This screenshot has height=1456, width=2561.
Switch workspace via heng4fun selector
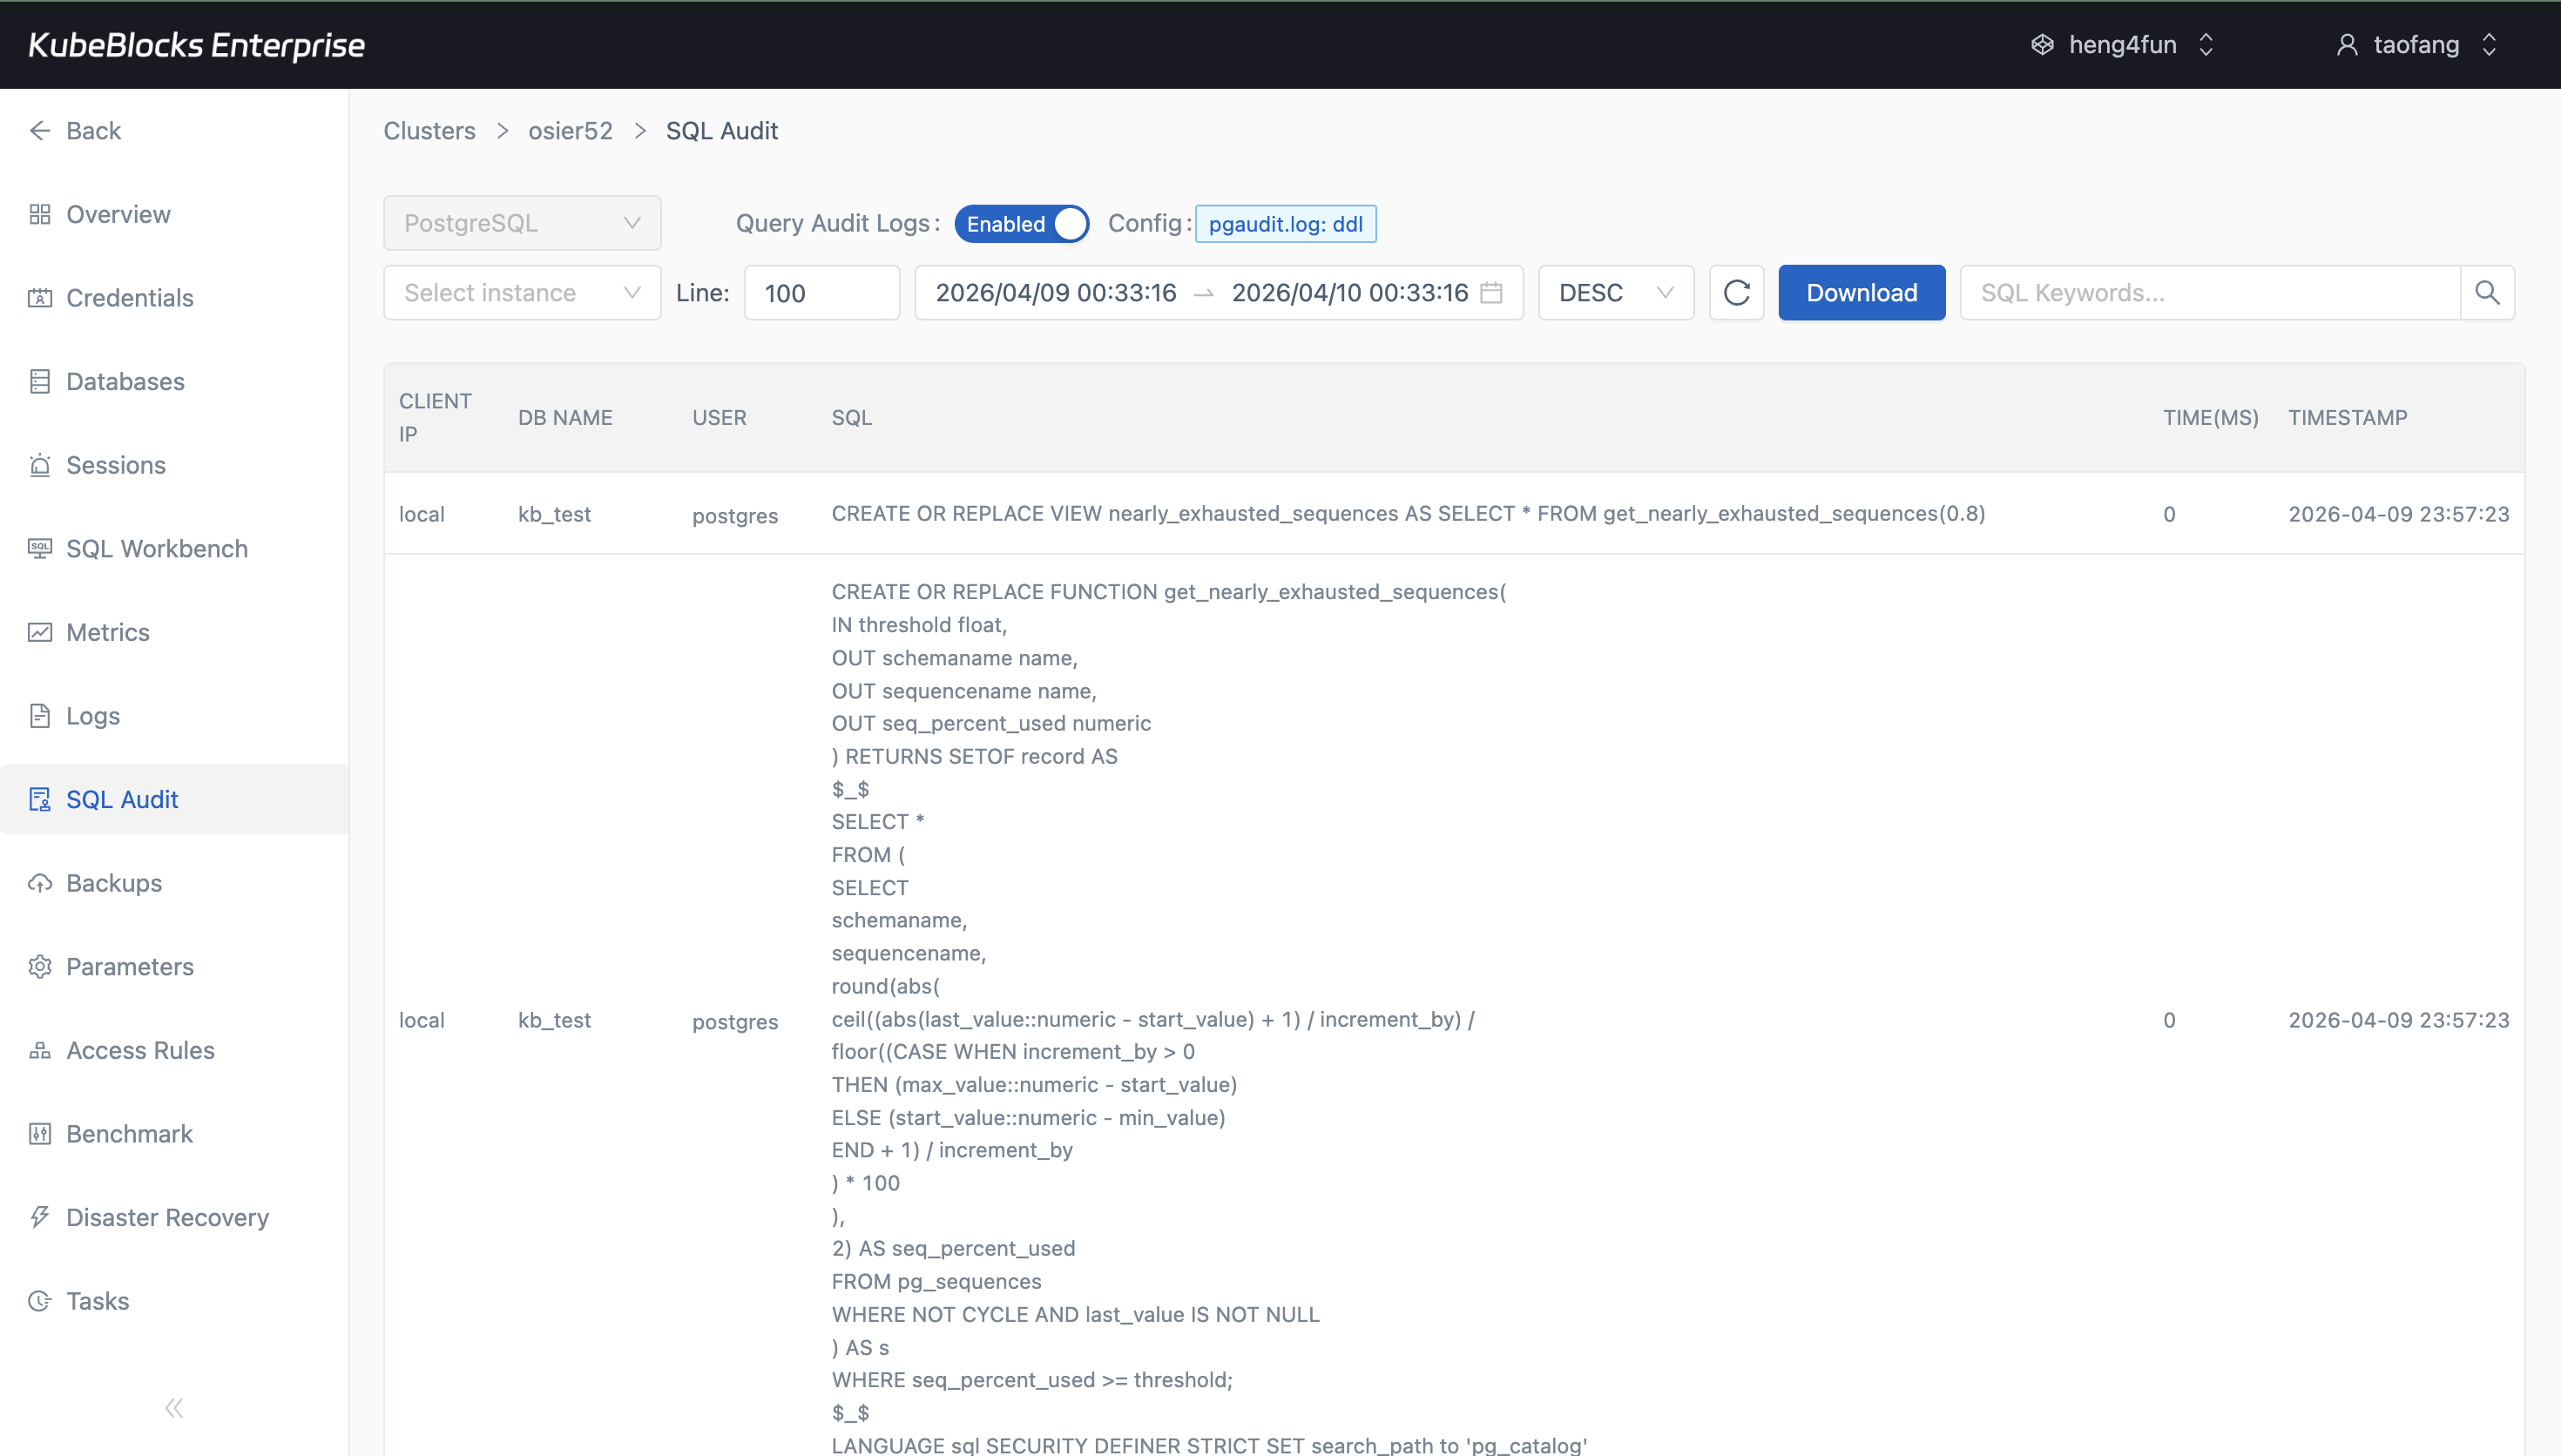2121,44
